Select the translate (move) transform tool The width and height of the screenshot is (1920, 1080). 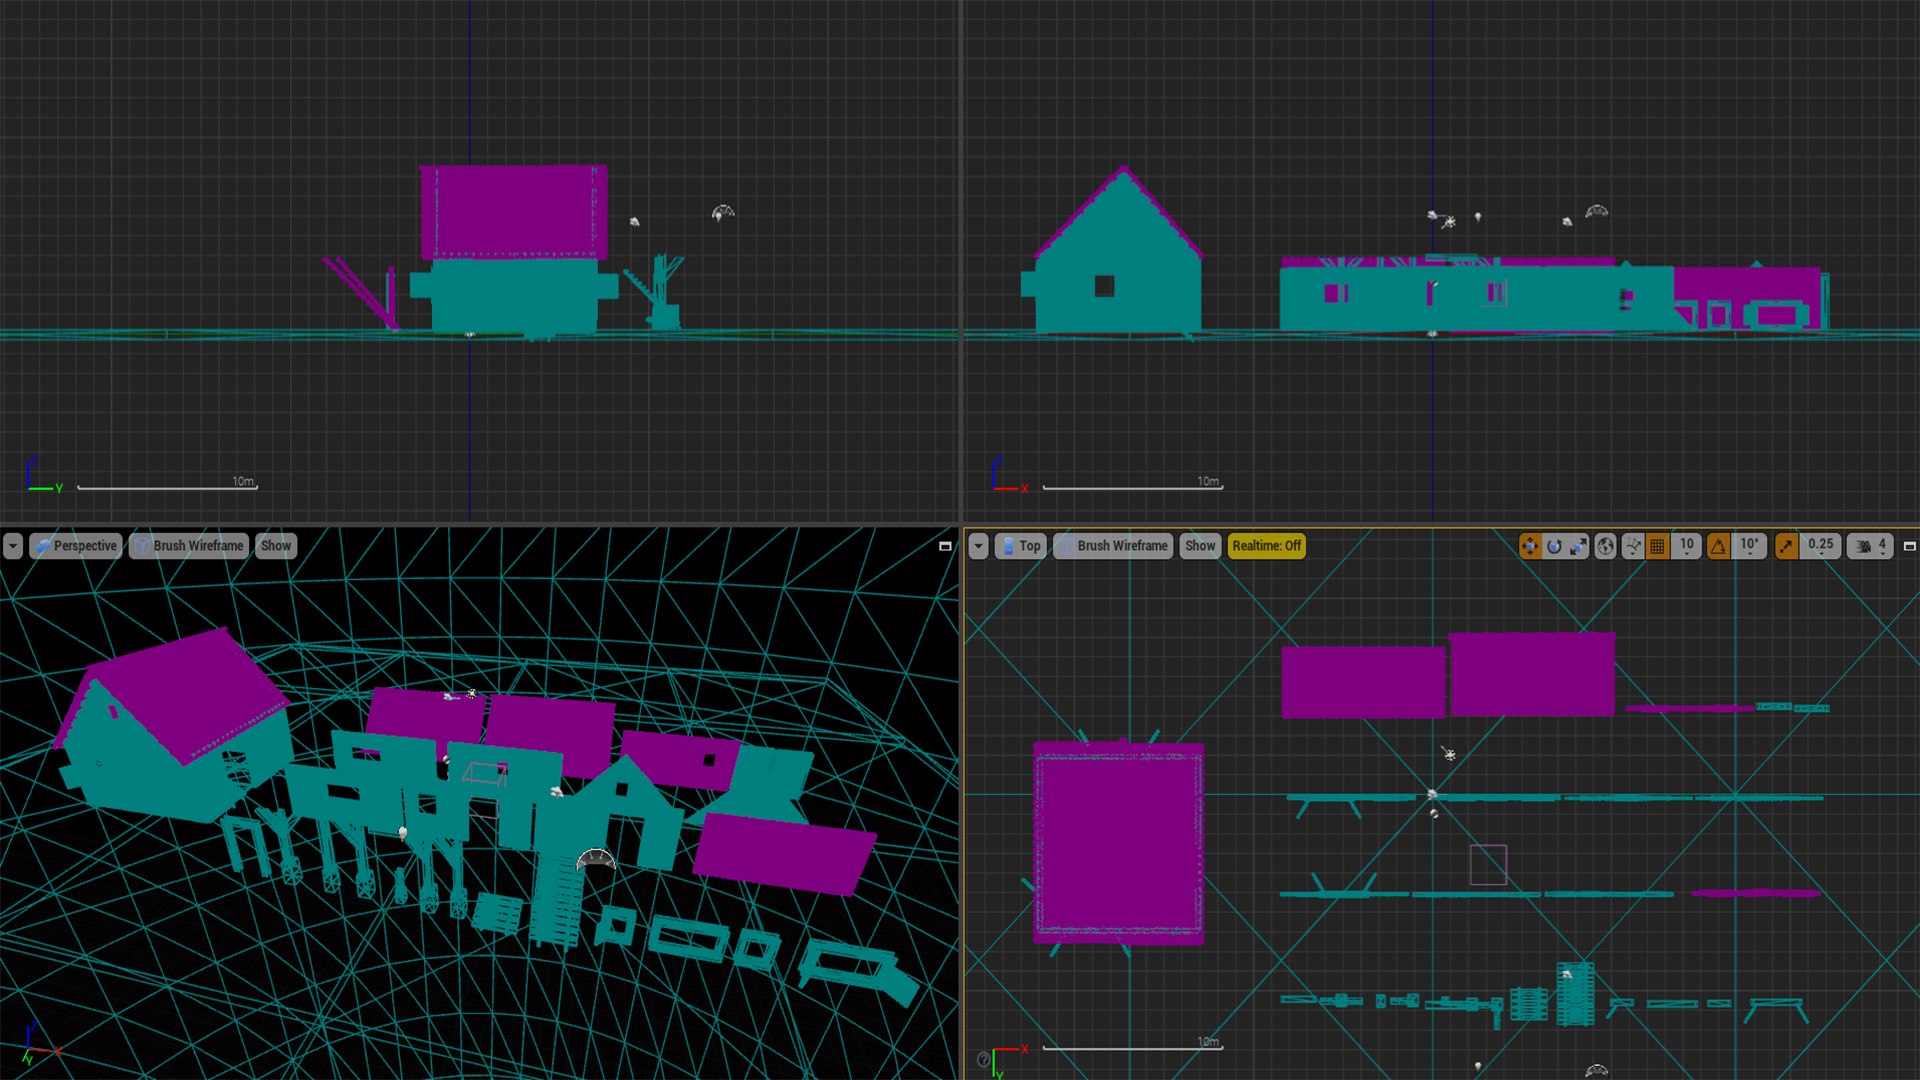point(1529,546)
